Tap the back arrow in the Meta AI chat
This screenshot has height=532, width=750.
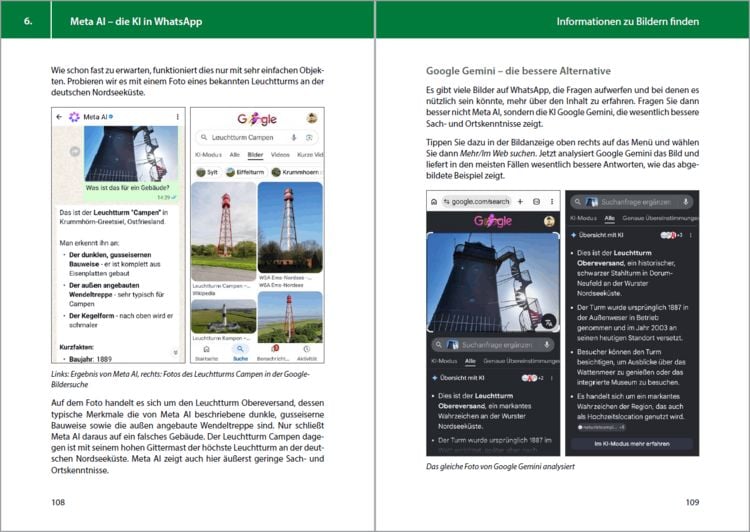[59, 117]
